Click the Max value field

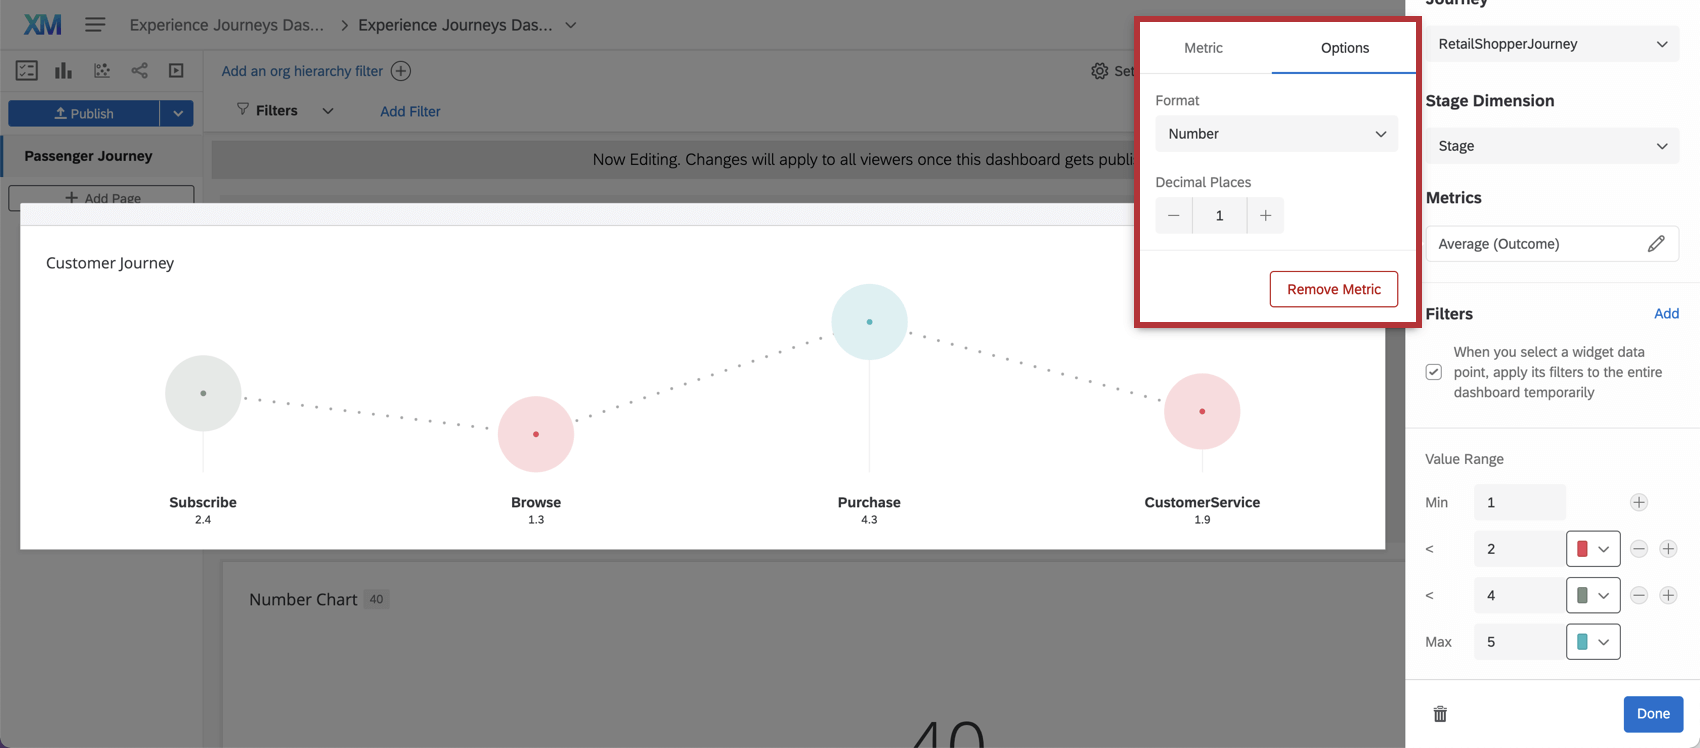[1519, 642]
